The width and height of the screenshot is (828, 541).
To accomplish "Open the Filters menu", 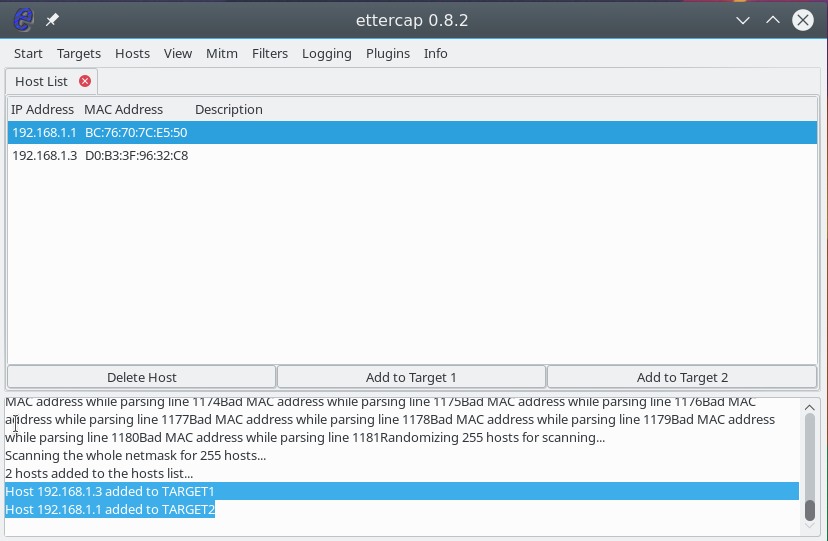I will [x=270, y=53].
